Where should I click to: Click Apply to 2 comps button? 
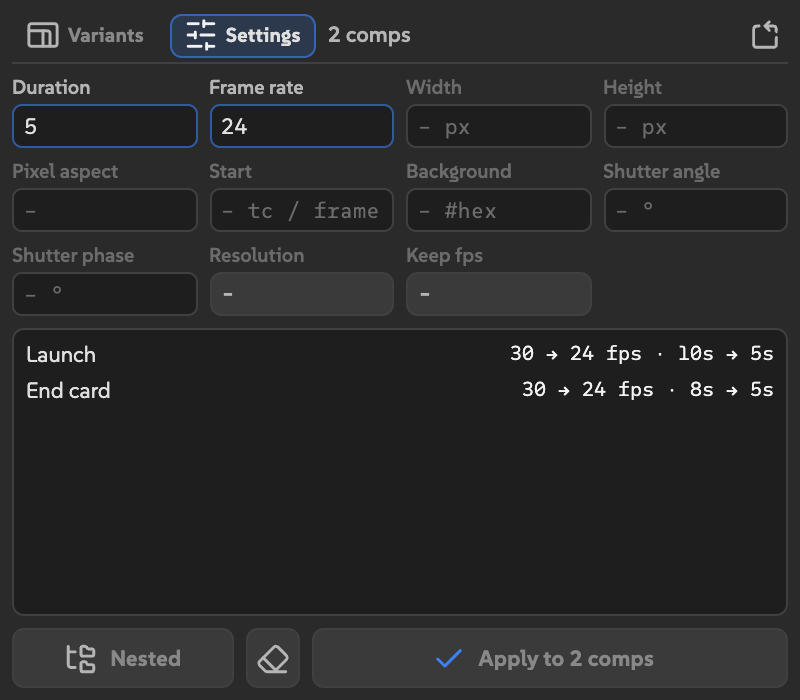[x=549, y=658]
